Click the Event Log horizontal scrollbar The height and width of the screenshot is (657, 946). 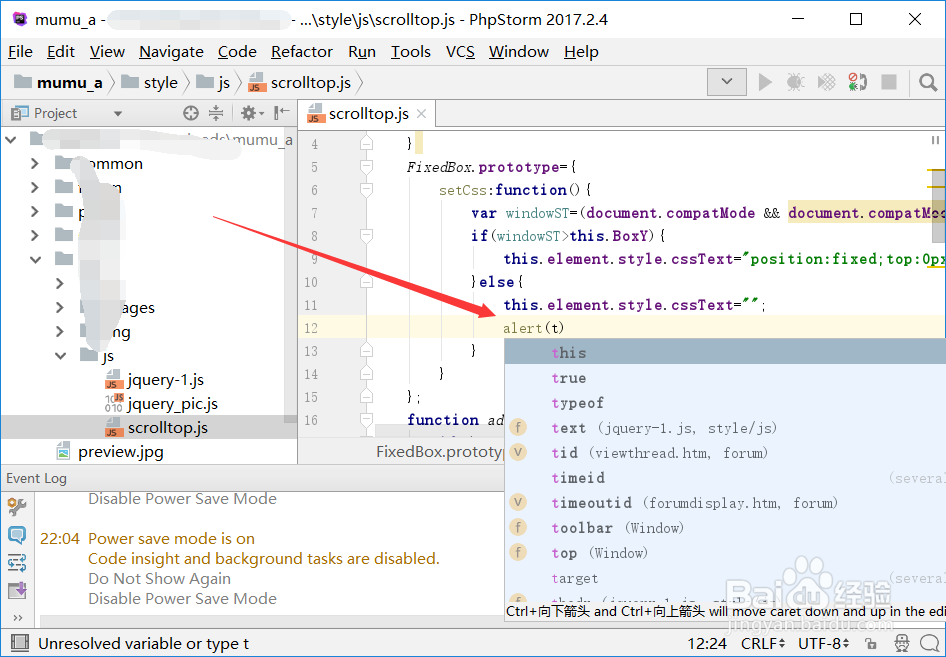point(271,621)
